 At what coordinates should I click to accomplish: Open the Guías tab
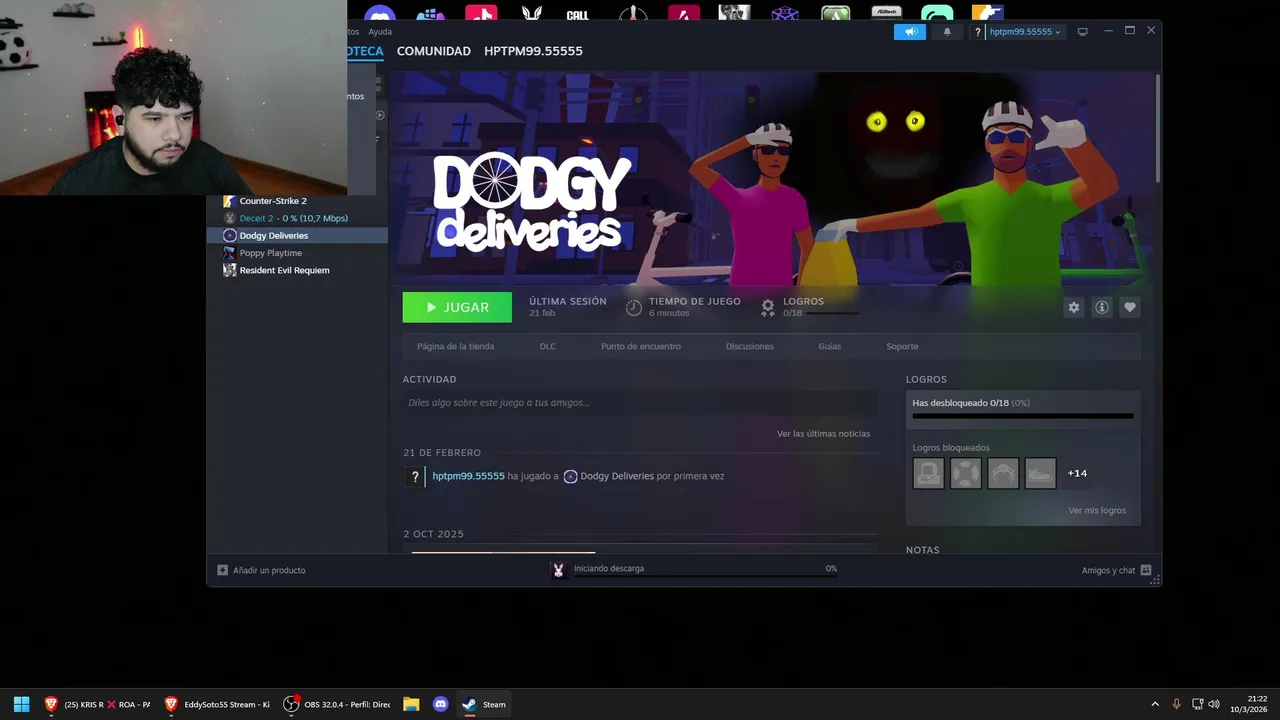[830, 346]
